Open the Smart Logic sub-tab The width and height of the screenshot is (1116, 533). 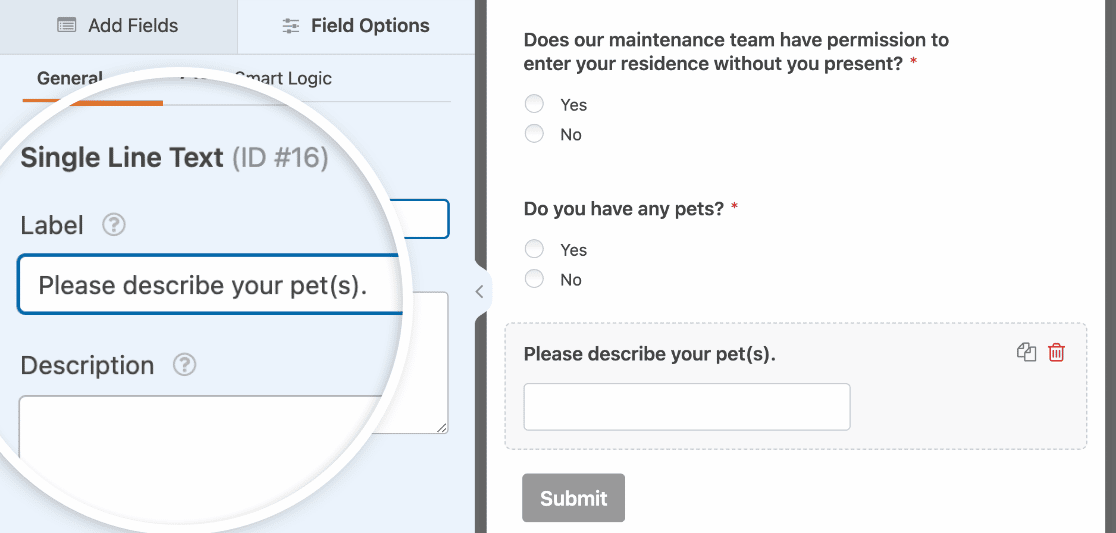(283, 78)
